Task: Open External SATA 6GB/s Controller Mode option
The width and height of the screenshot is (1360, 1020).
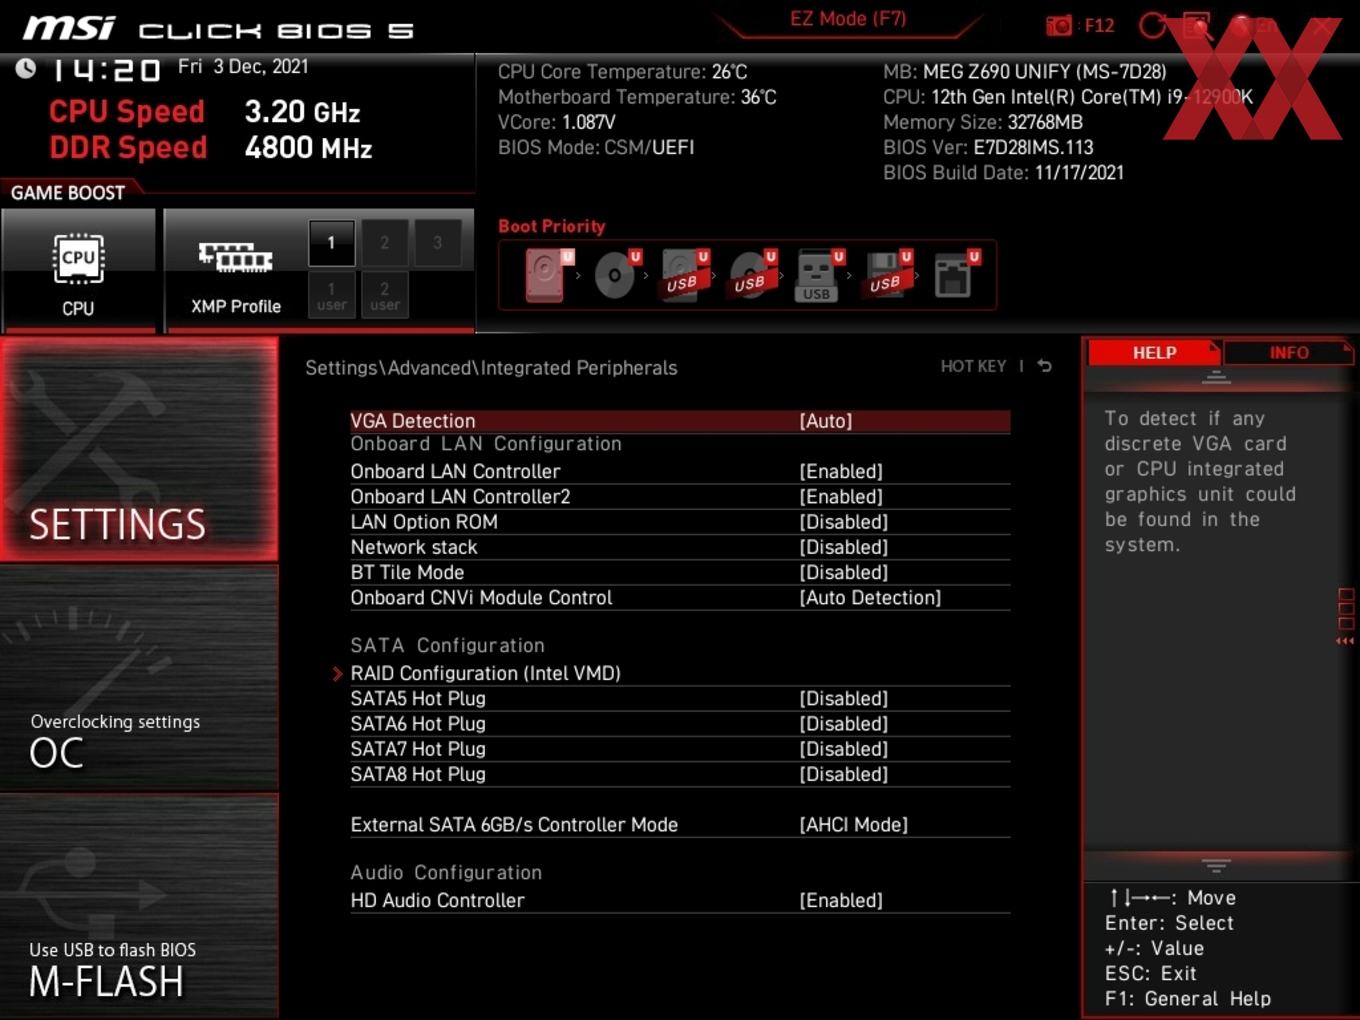Action: click(x=680, y=825)
